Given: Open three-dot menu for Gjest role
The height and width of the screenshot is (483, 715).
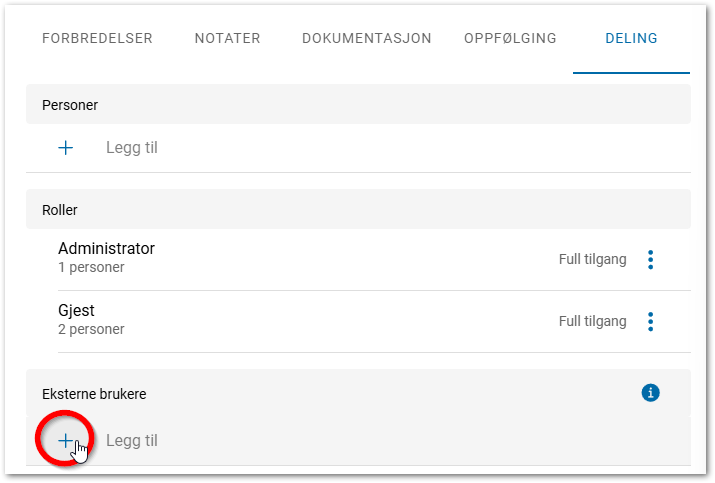Looking at the screenshot, I should 651,322.
